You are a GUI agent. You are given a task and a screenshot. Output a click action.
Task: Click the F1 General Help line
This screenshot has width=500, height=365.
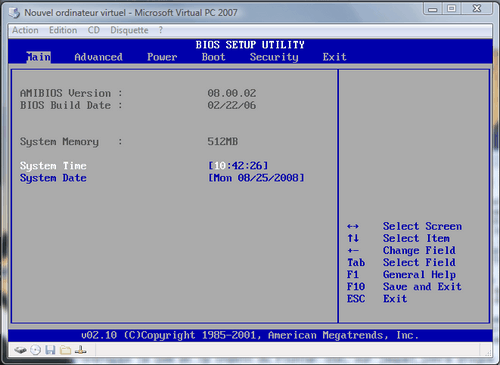[x=401, y=275]
